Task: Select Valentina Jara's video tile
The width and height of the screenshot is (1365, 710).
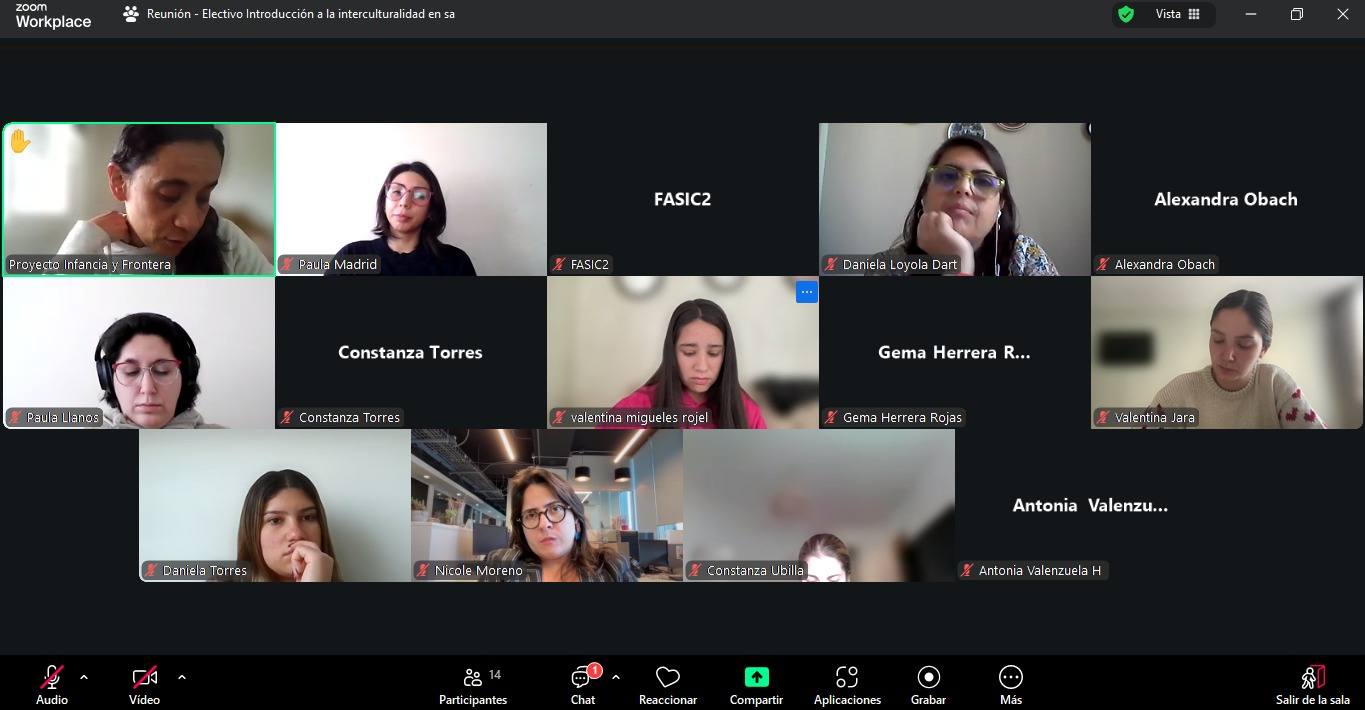Action: pyautogui.click(x=1227, y=352)
